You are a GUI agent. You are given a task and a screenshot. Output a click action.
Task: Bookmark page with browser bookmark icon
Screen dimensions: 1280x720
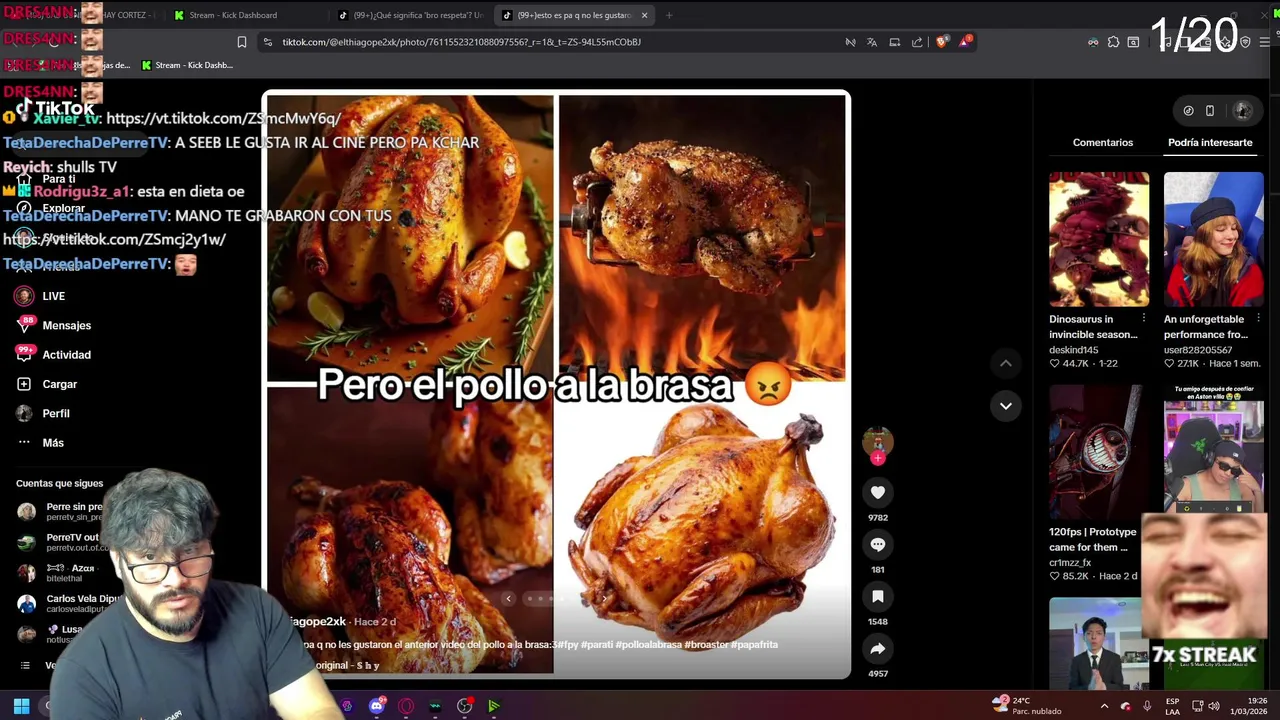[241, 42]
